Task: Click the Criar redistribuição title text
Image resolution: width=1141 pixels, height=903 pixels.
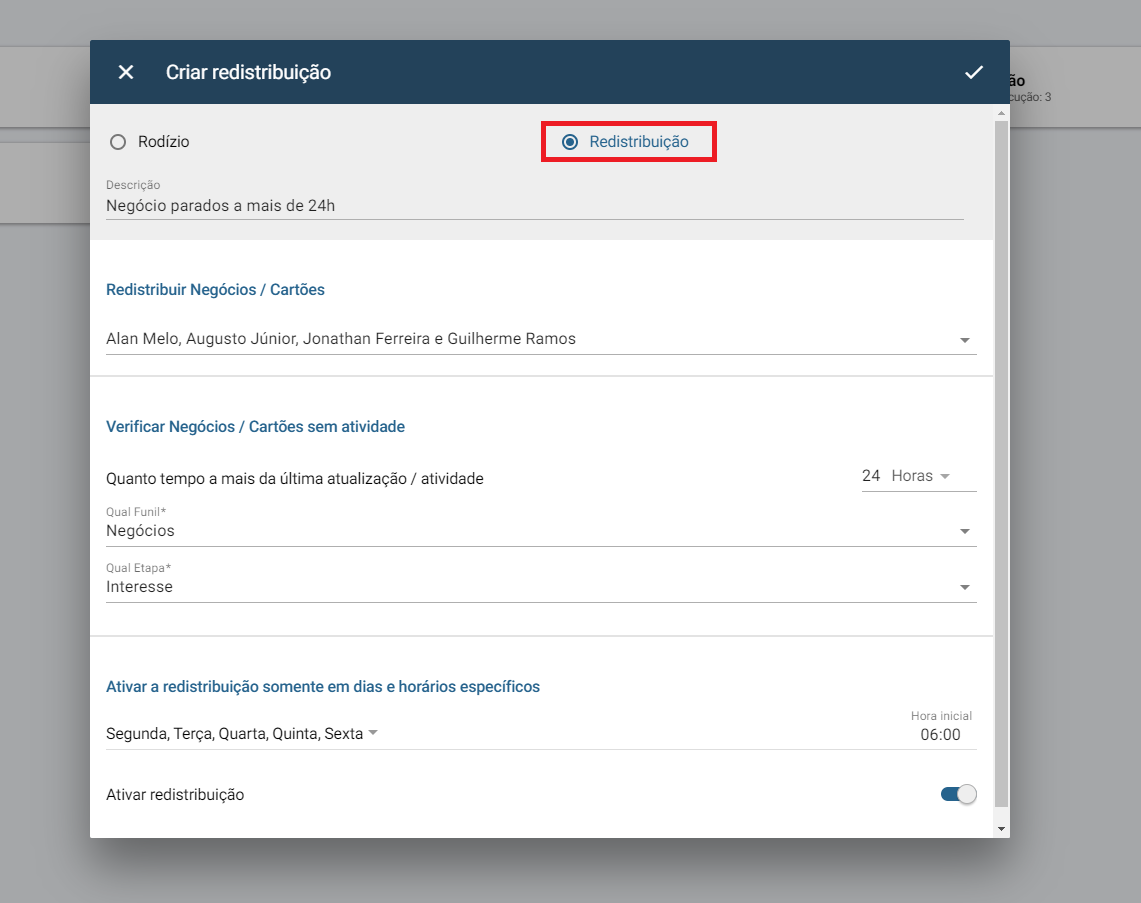Action: click(x=248, y=72)
